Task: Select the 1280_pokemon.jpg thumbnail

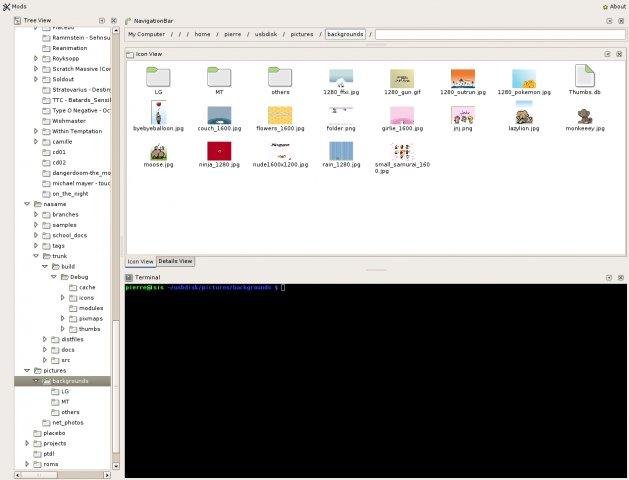Action: pos(524,79)
